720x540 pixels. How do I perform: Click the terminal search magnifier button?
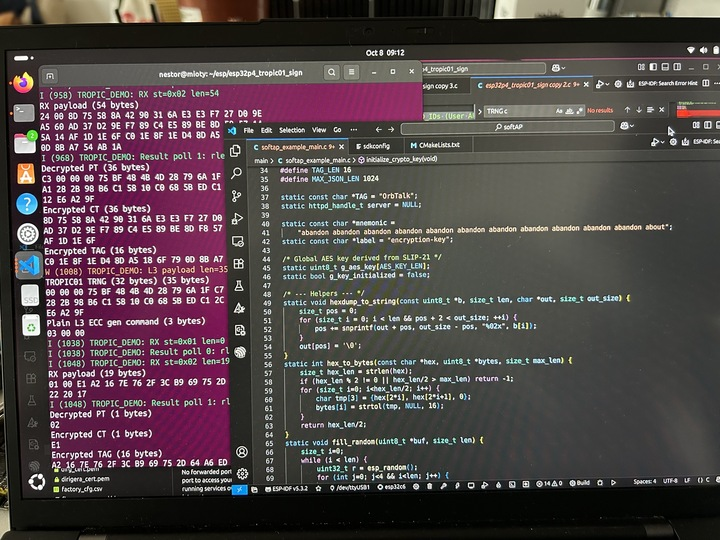pyautogui.click(x=332, y=72)
